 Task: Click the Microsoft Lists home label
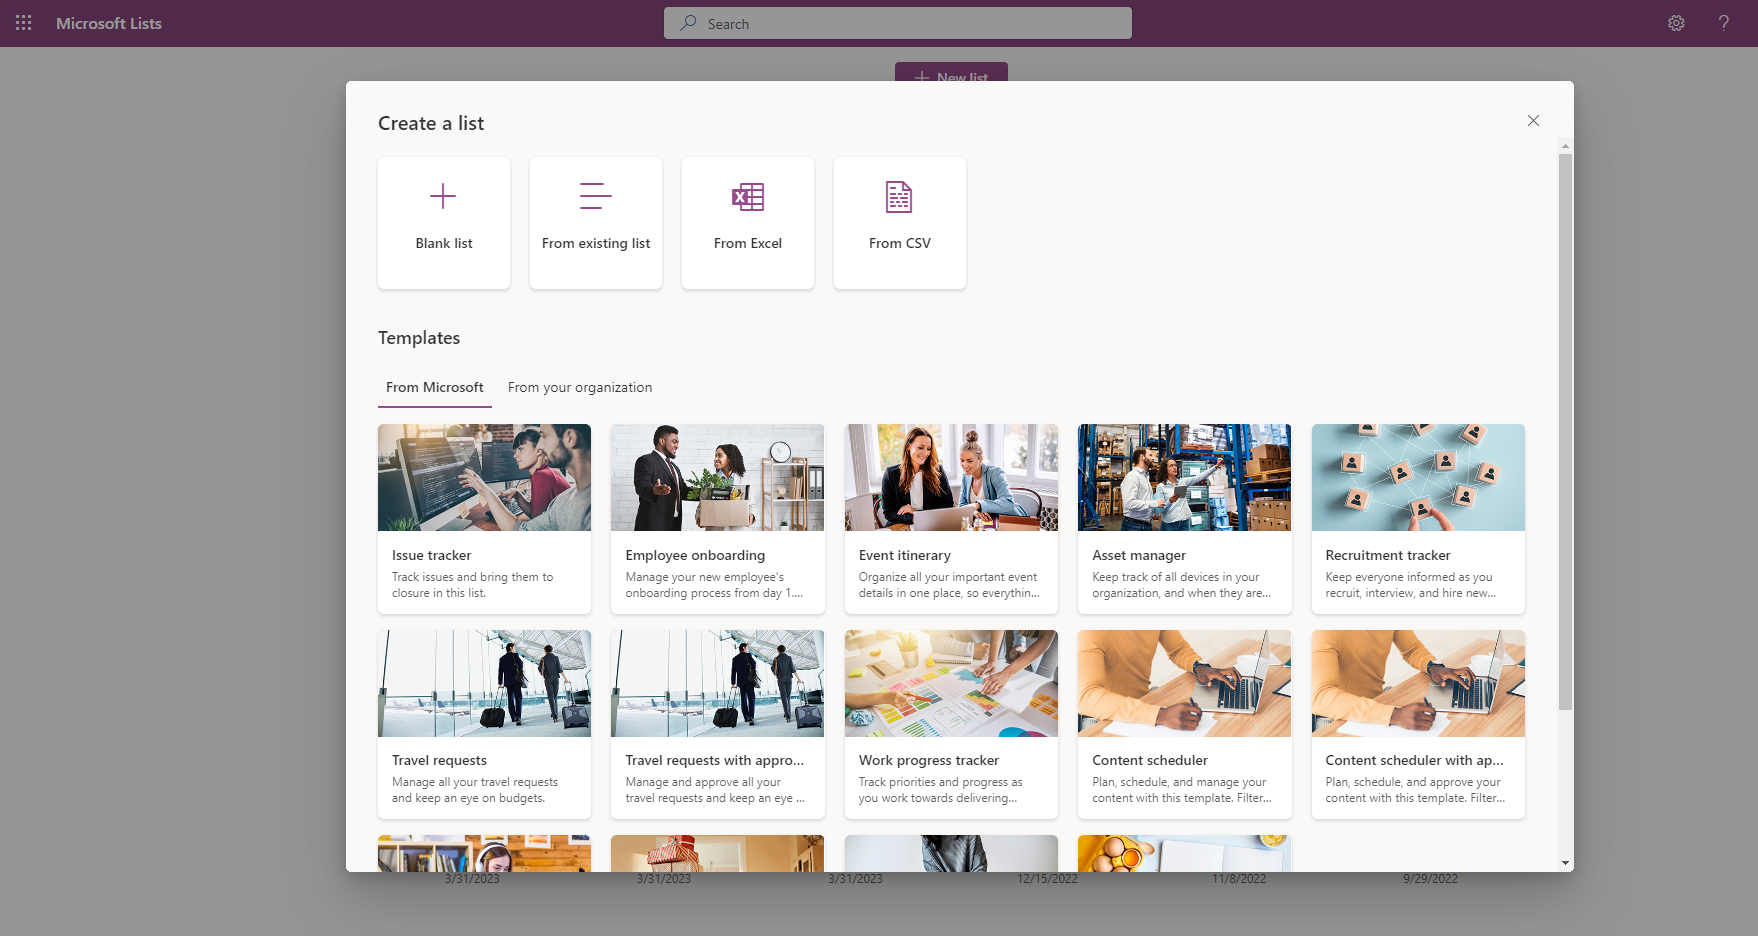110,22
